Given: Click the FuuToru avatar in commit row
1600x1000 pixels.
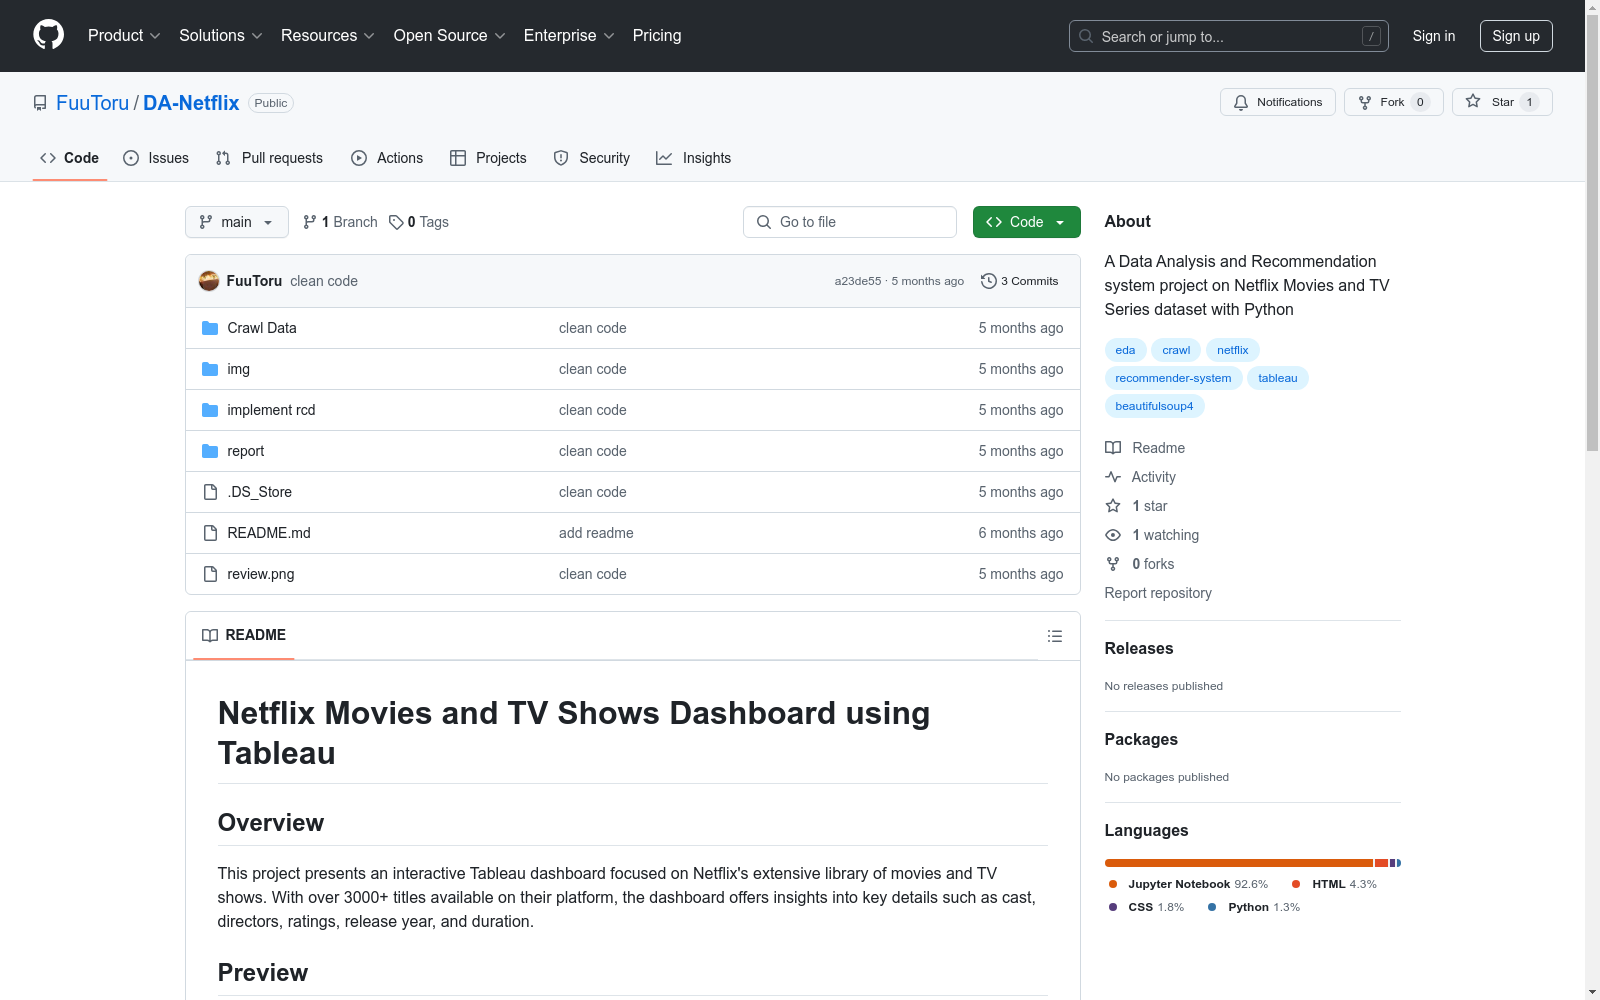Looking at the screenshot, I should [x=209, y=281].
